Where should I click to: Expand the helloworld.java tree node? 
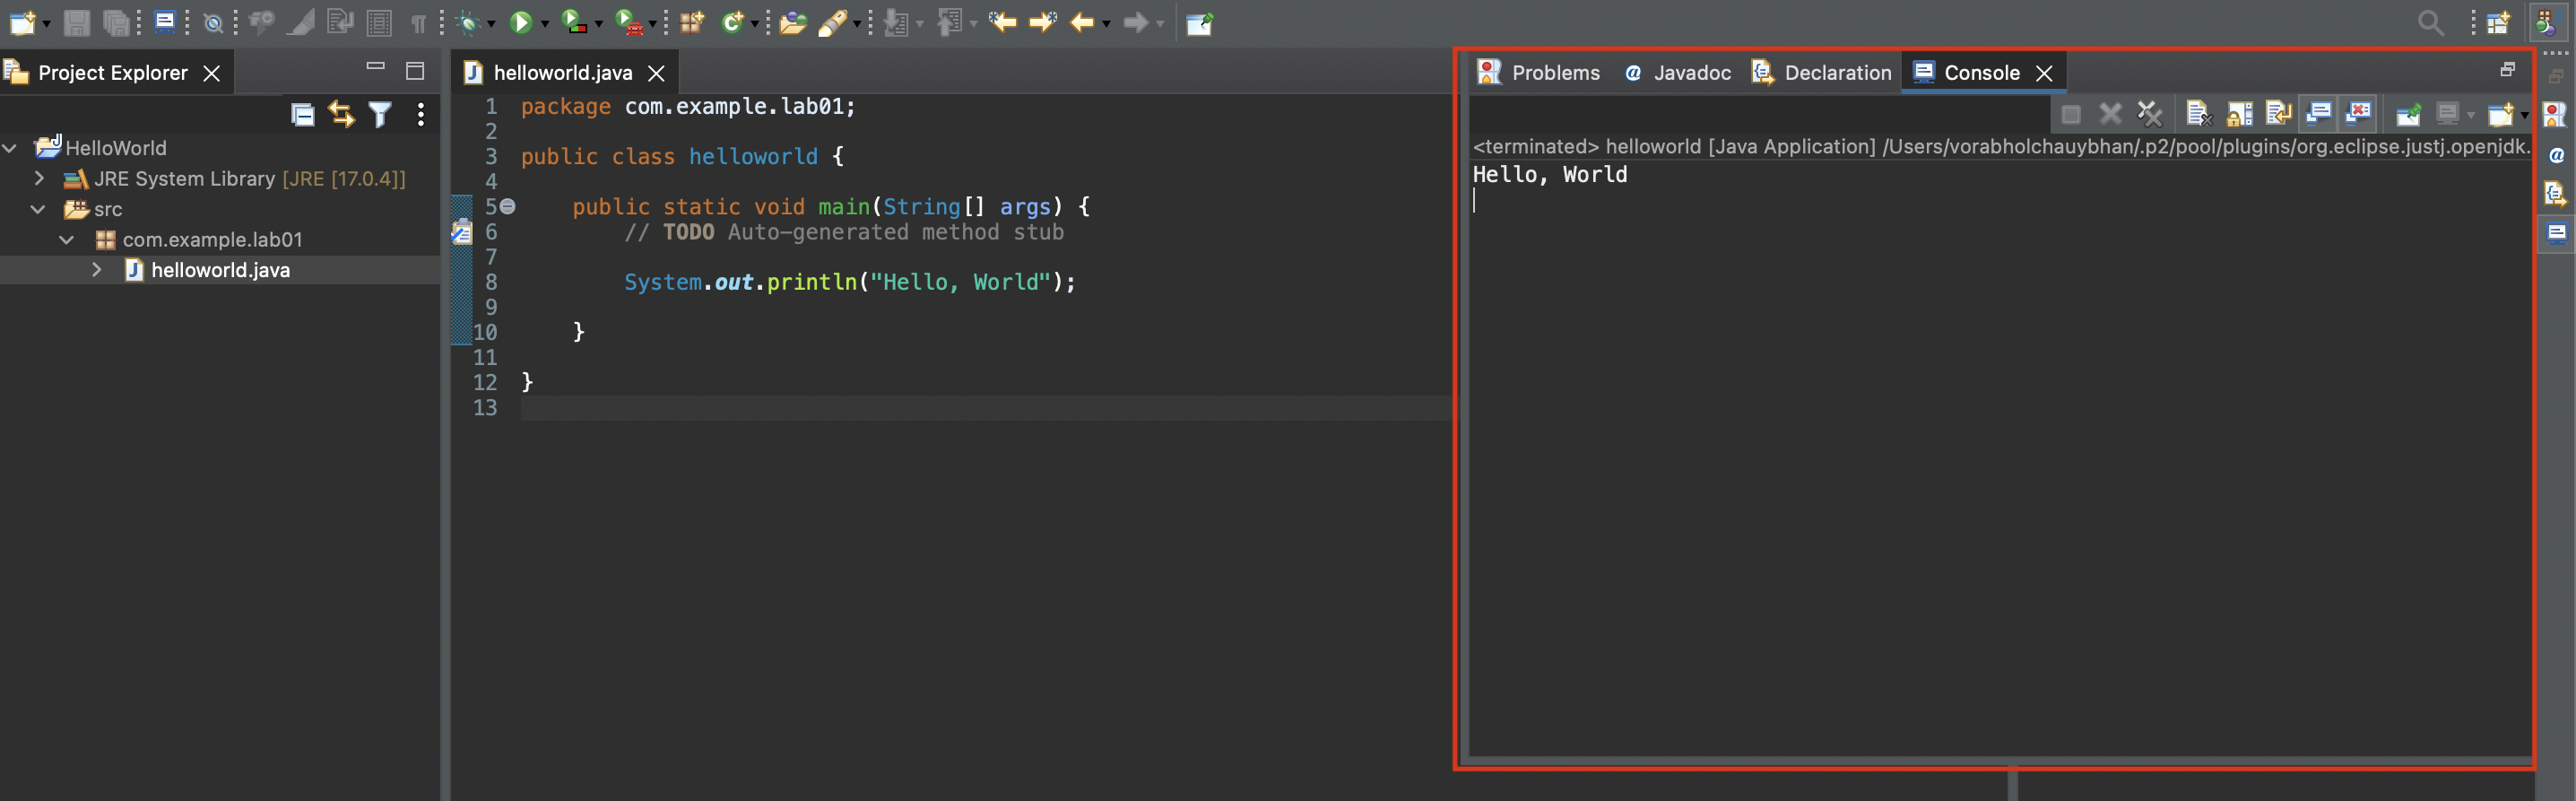coord(97,270)
